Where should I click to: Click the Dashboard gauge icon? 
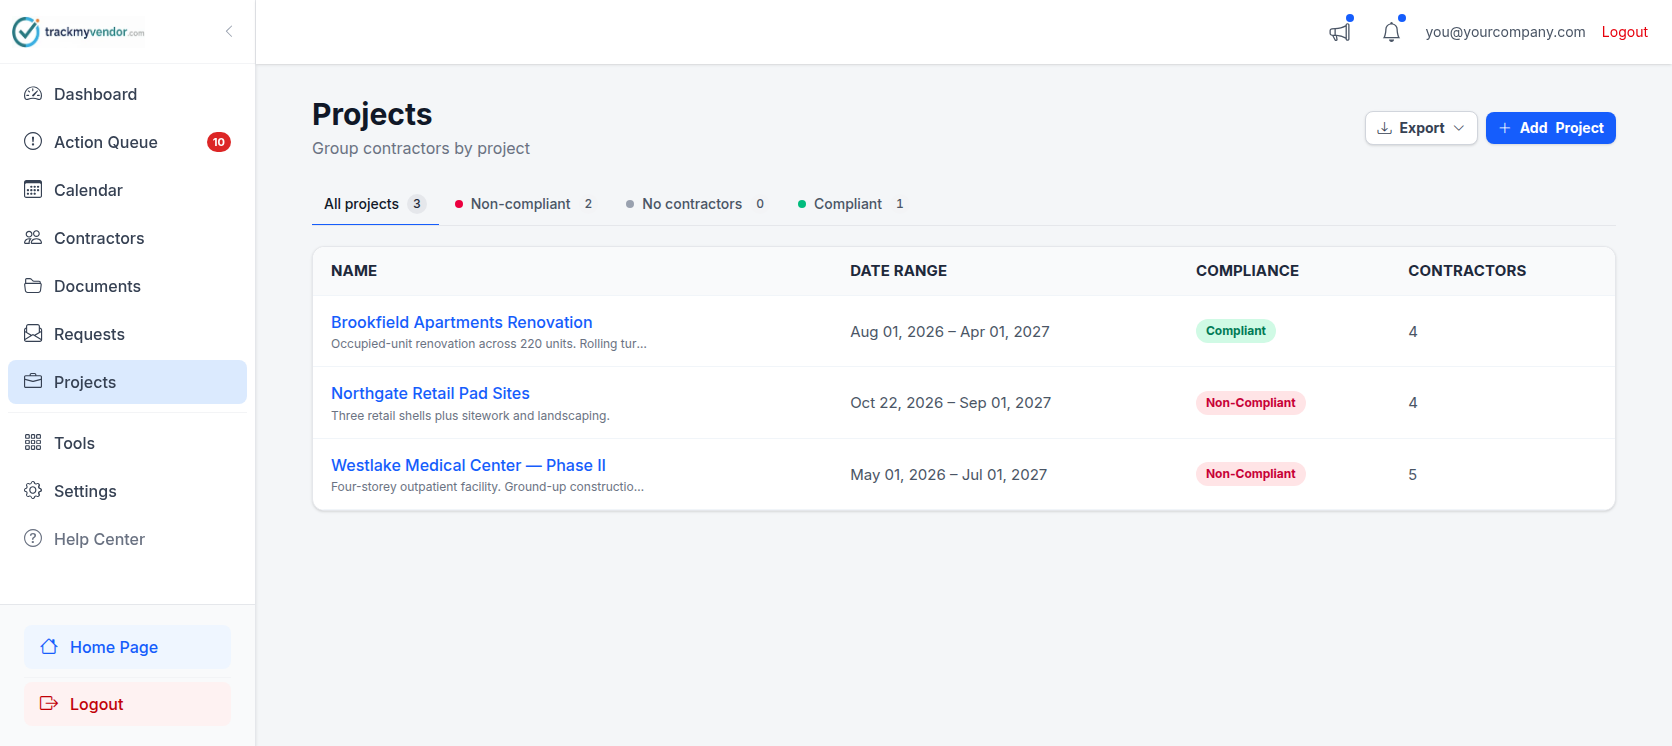tap(33, 94)
